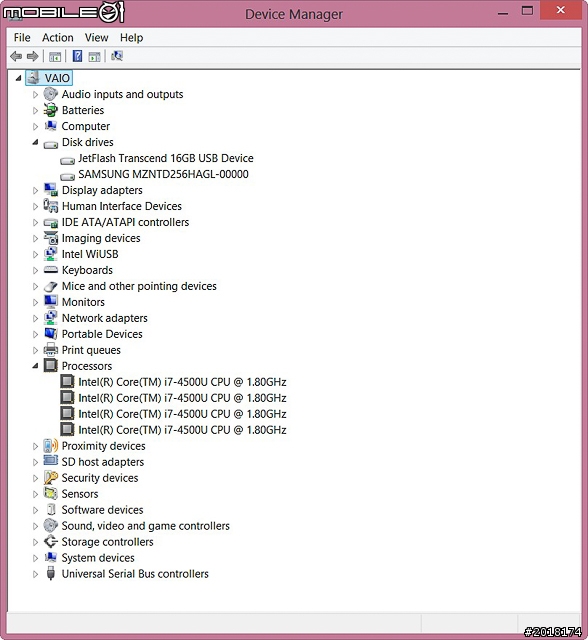Screen dimensions: 588x640
Task: Click the Forward arrow toolbar icon
Action: pos(33,56)
